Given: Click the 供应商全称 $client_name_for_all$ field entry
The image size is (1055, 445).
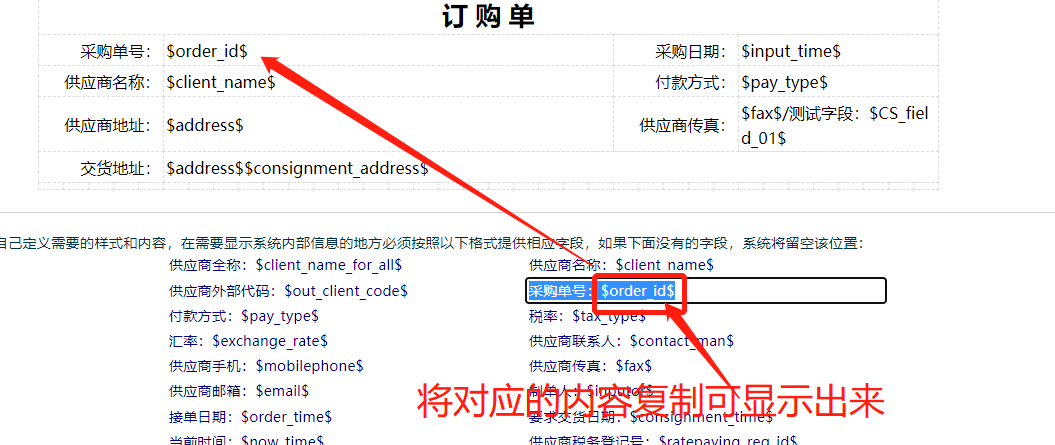Looking at the screenshot, I should 285,265.
